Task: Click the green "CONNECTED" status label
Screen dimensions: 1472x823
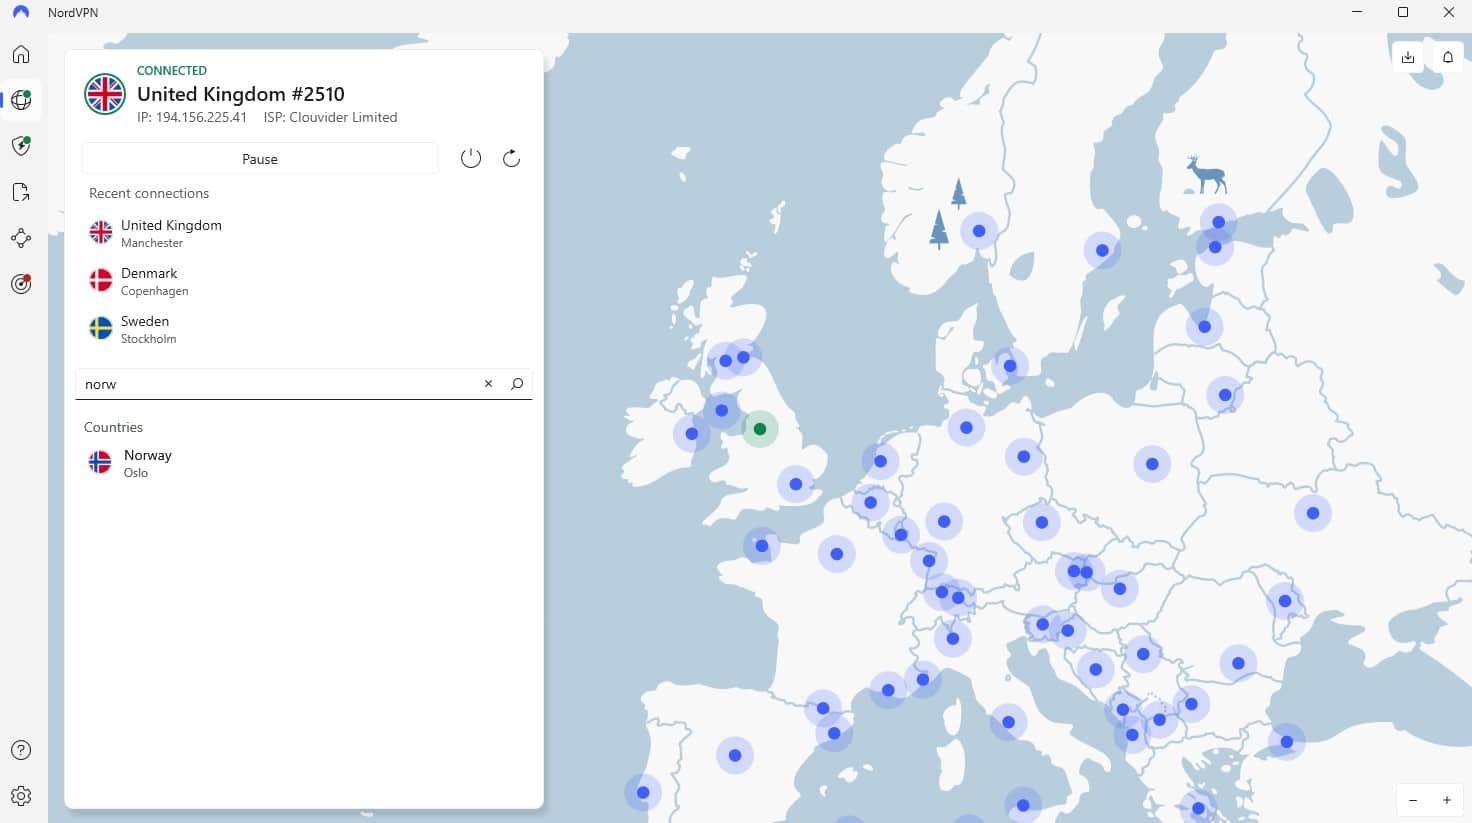Action: pos(172,71)
